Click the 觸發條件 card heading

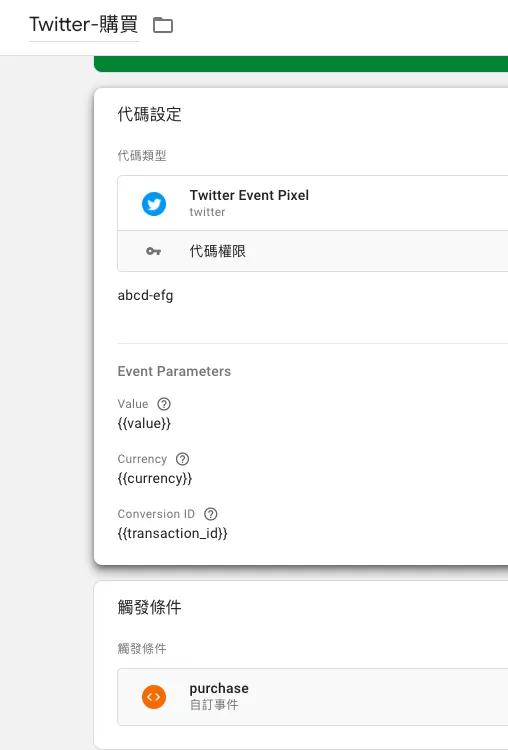[149, 607]
